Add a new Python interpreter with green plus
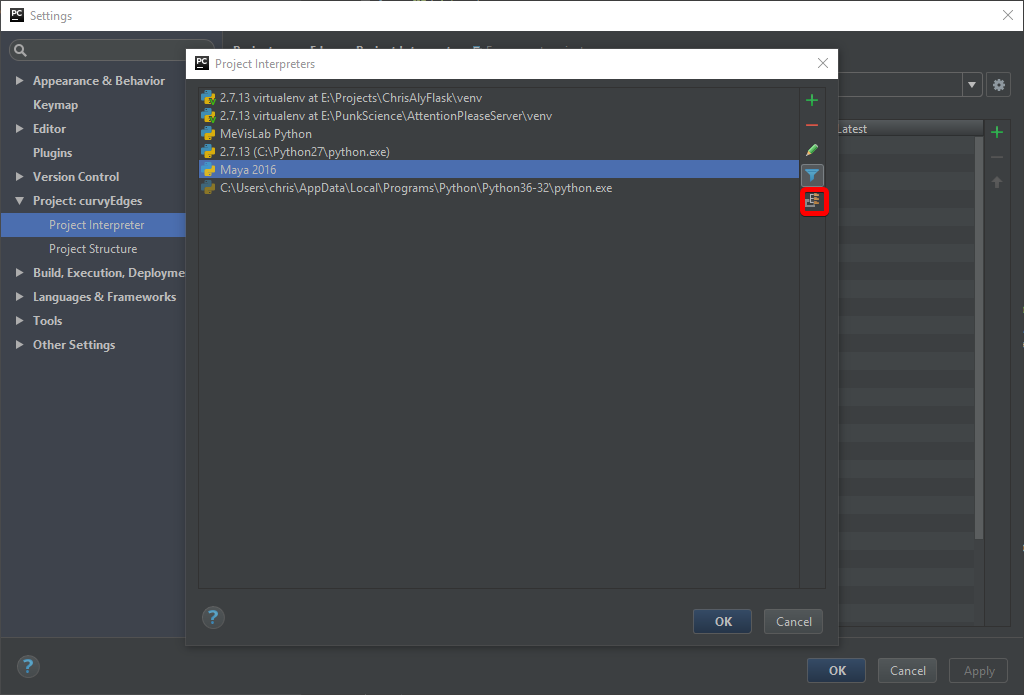 811,100
